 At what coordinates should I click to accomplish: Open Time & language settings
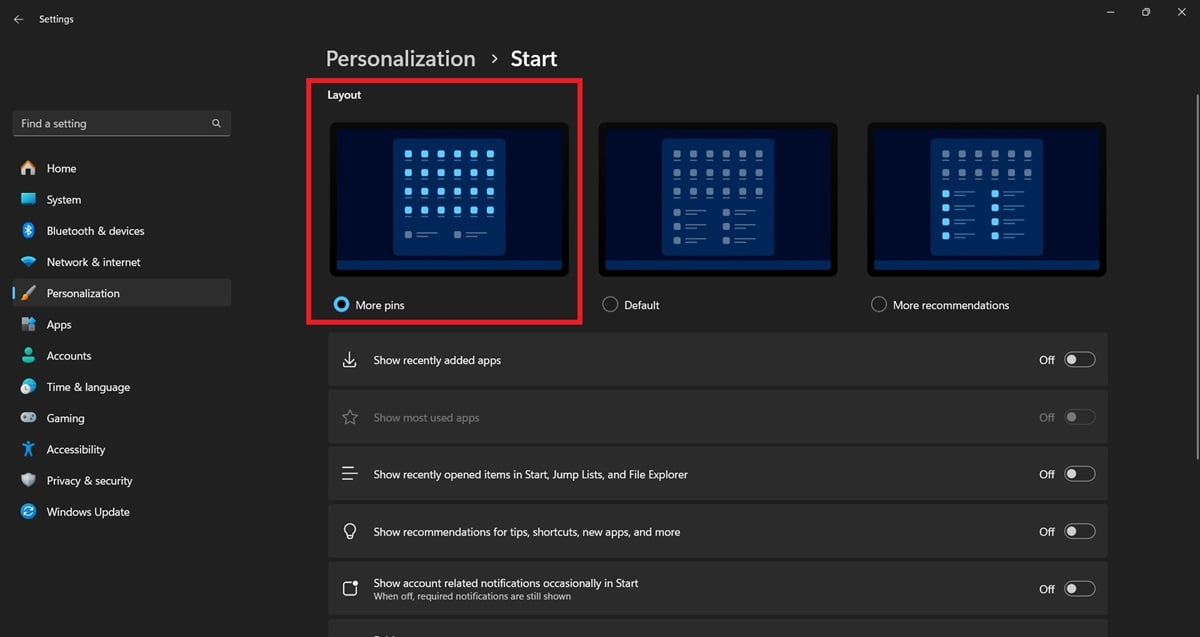click(x=122, y=387)
